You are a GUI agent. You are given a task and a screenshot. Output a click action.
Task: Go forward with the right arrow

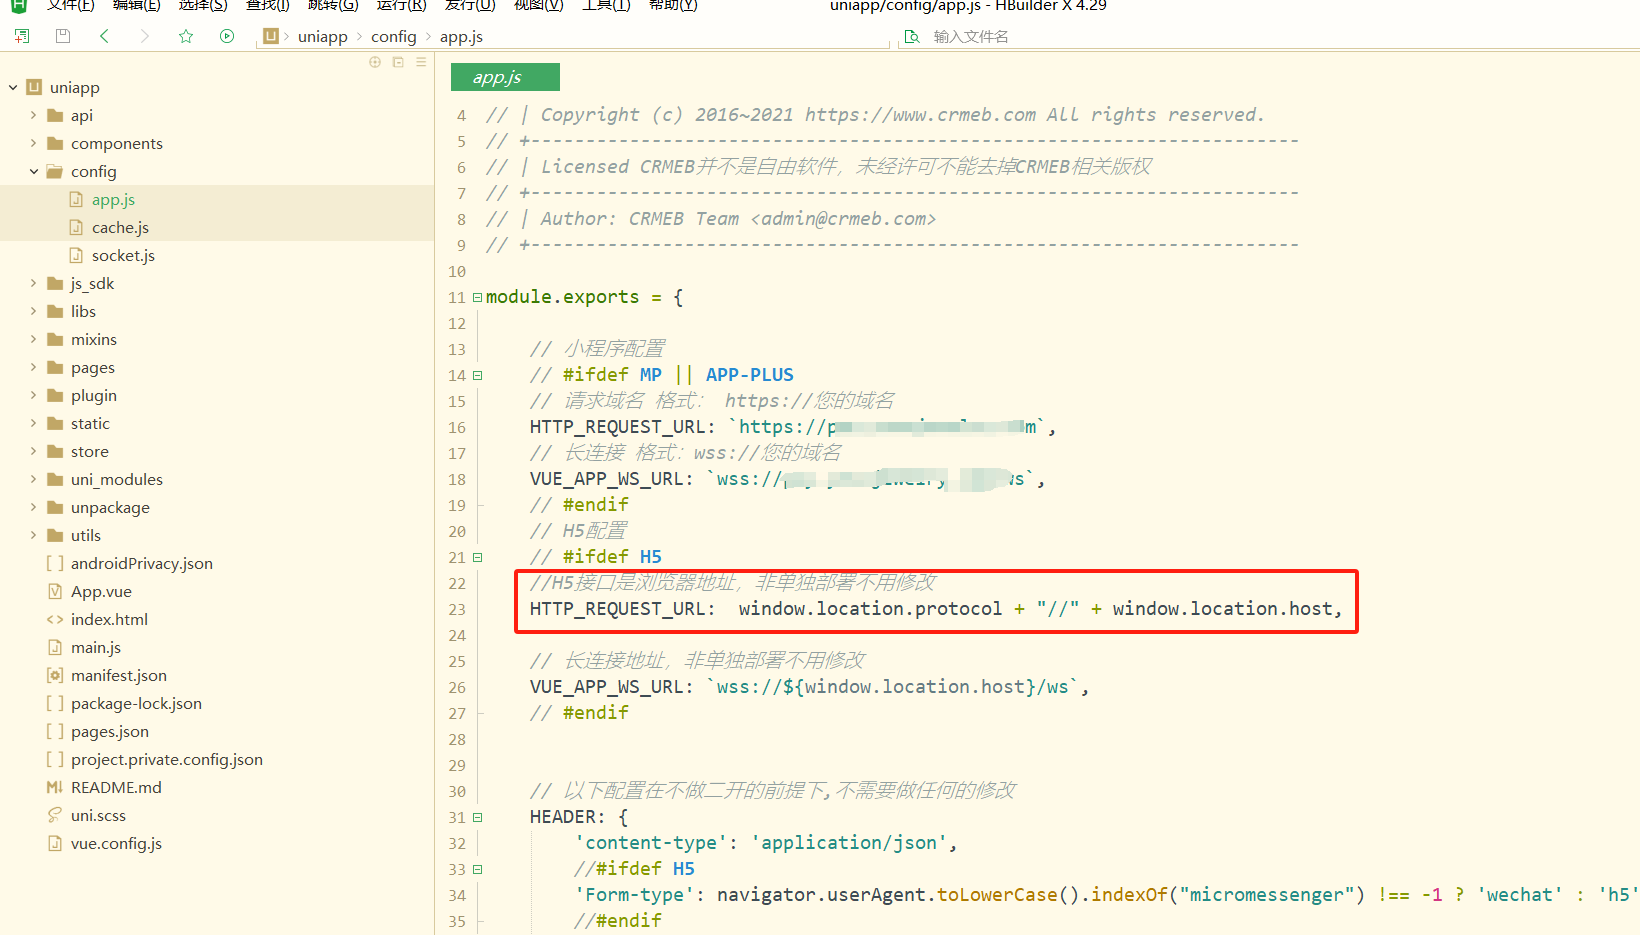click(x=145, y=36)
